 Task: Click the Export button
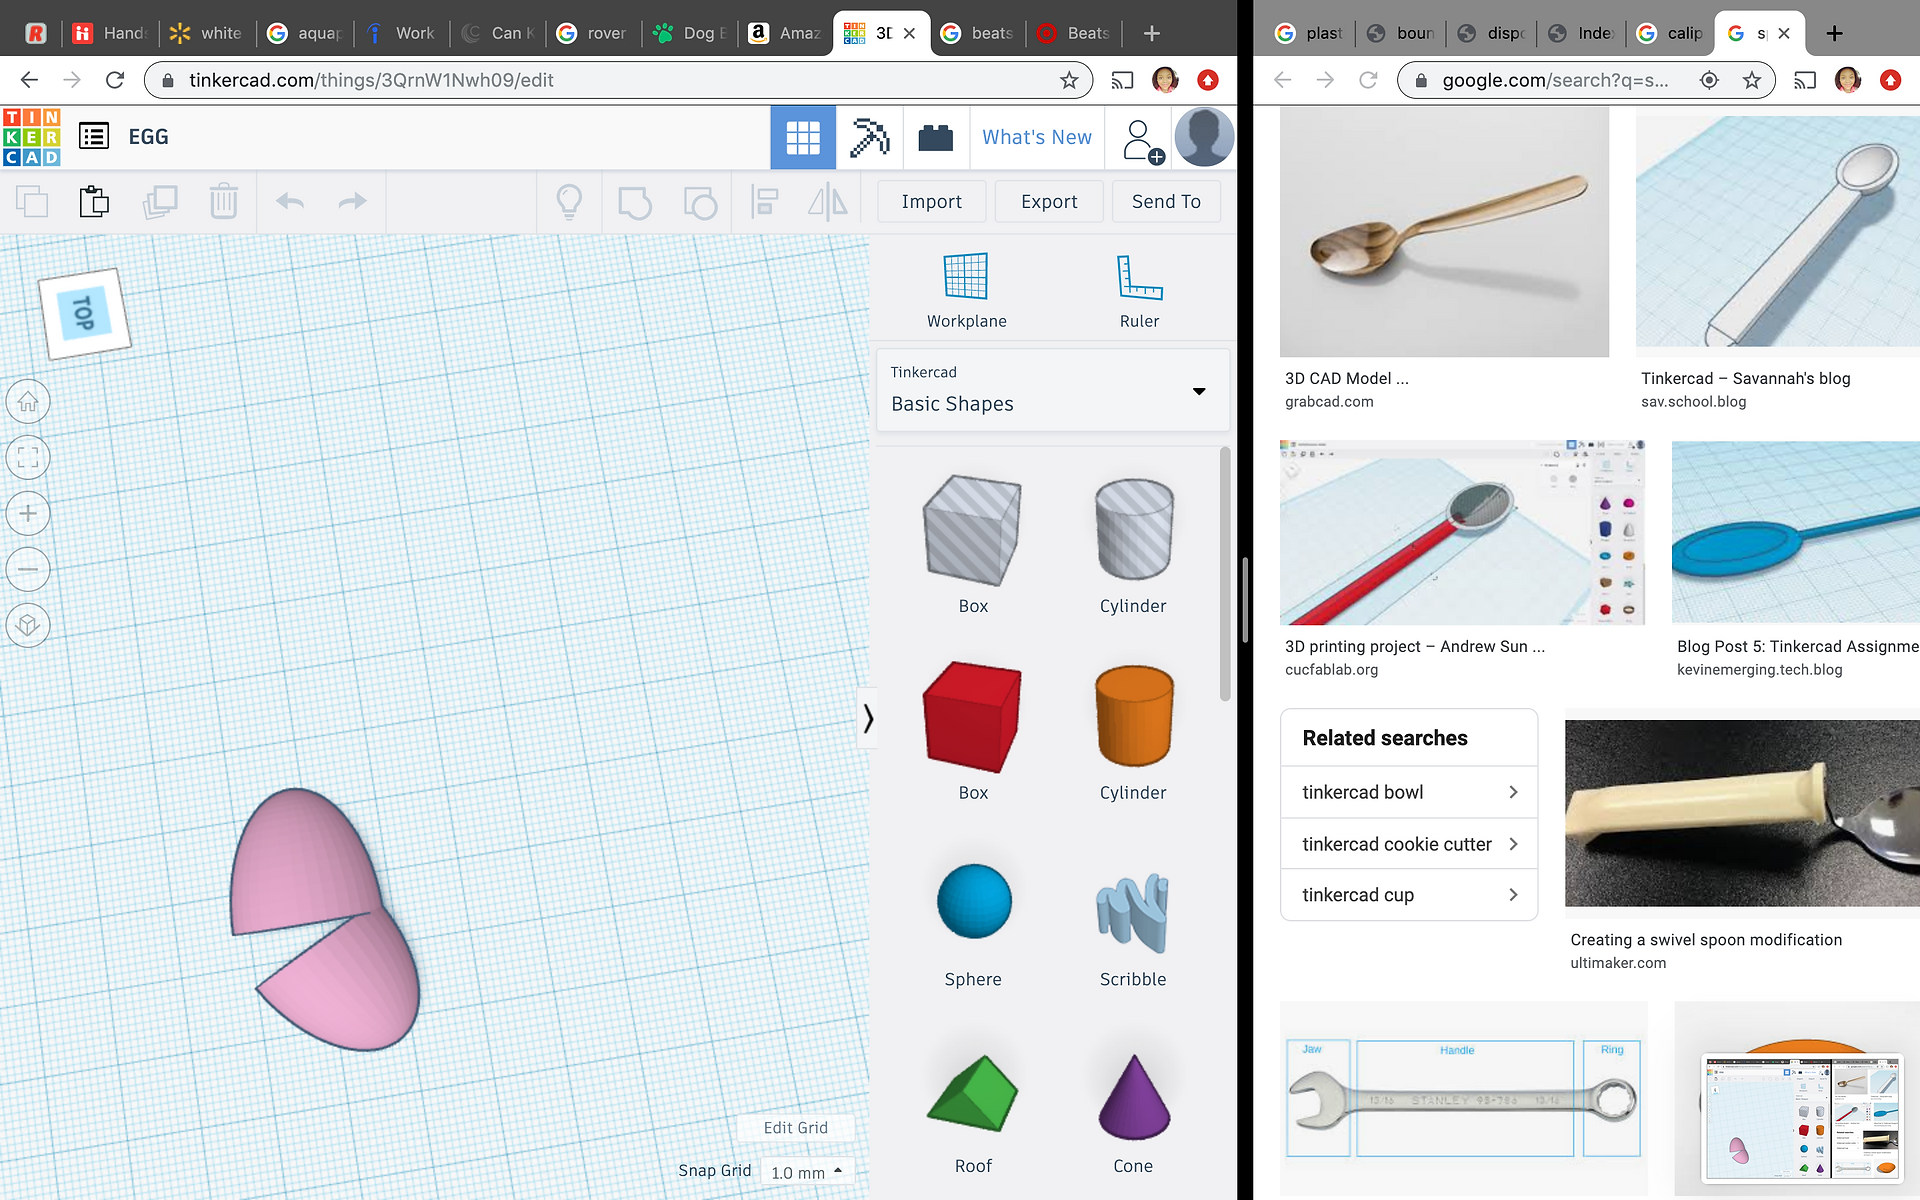1049,202
